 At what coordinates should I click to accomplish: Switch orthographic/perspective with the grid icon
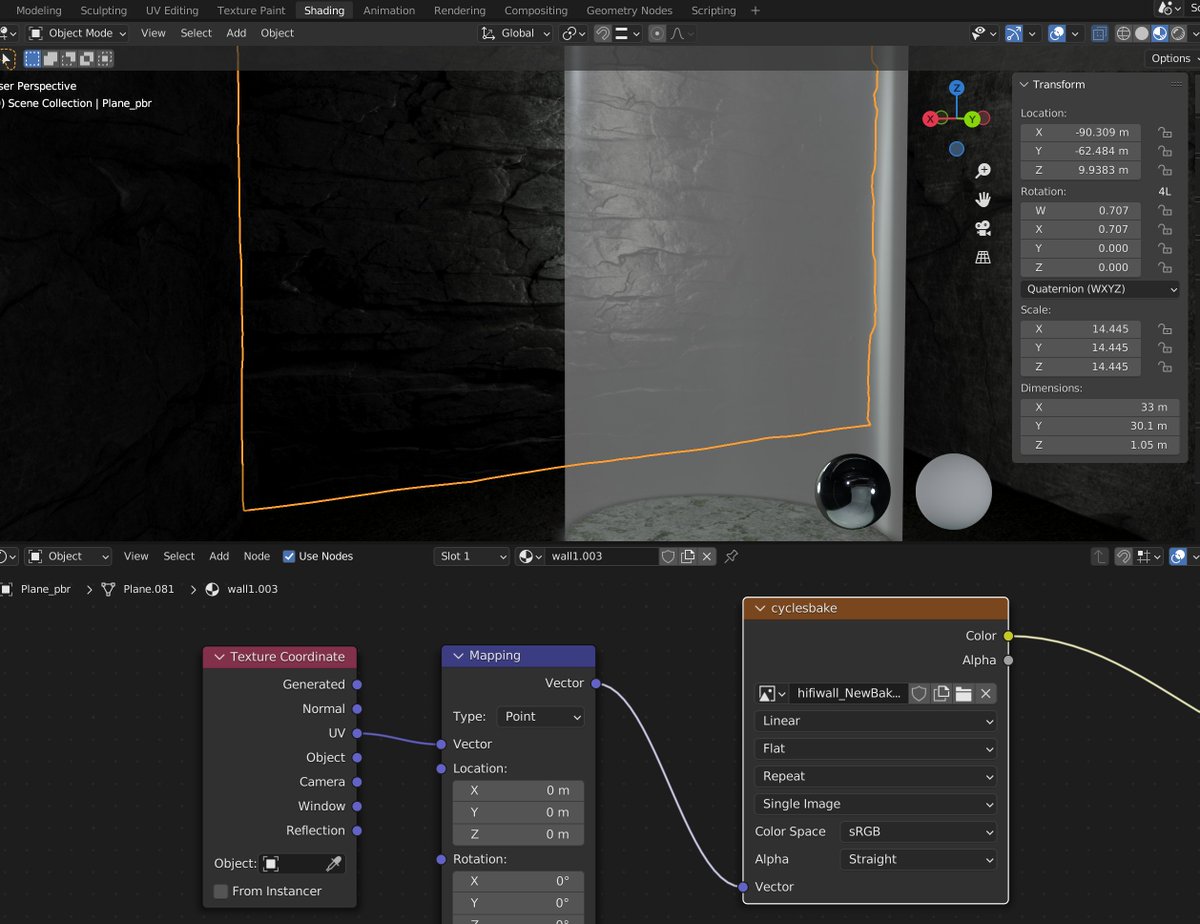pyautogui.click(x=983, y=257)
